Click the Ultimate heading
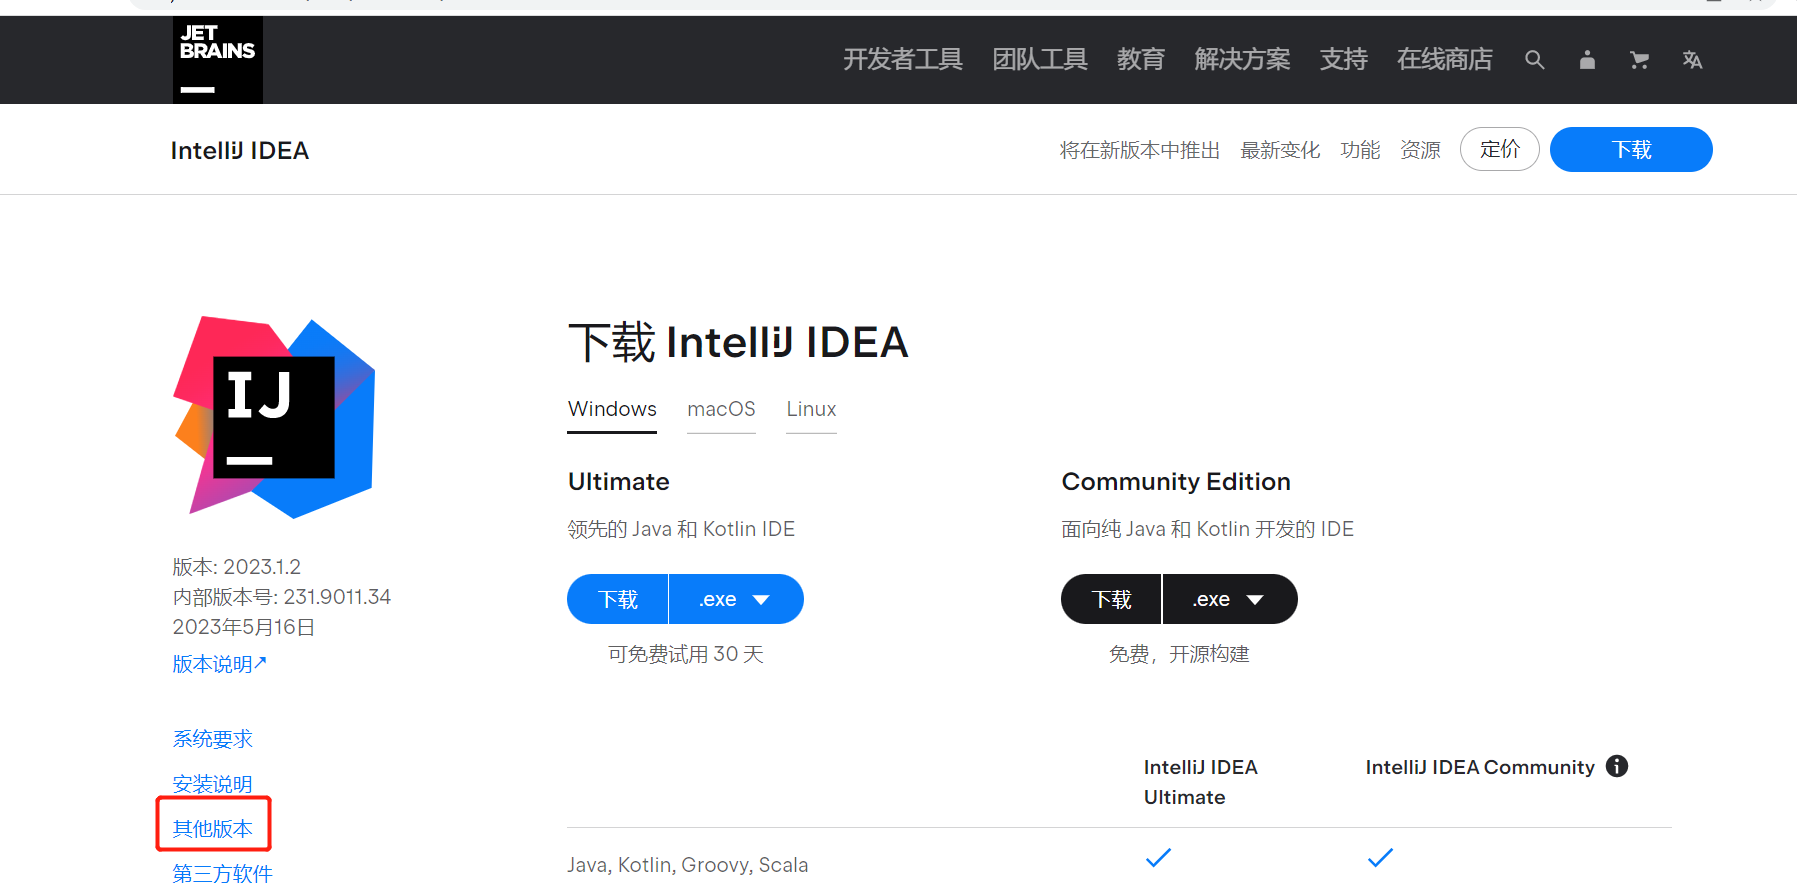Viewport: 1797px width, 883px height. click(x=619, y=482)
